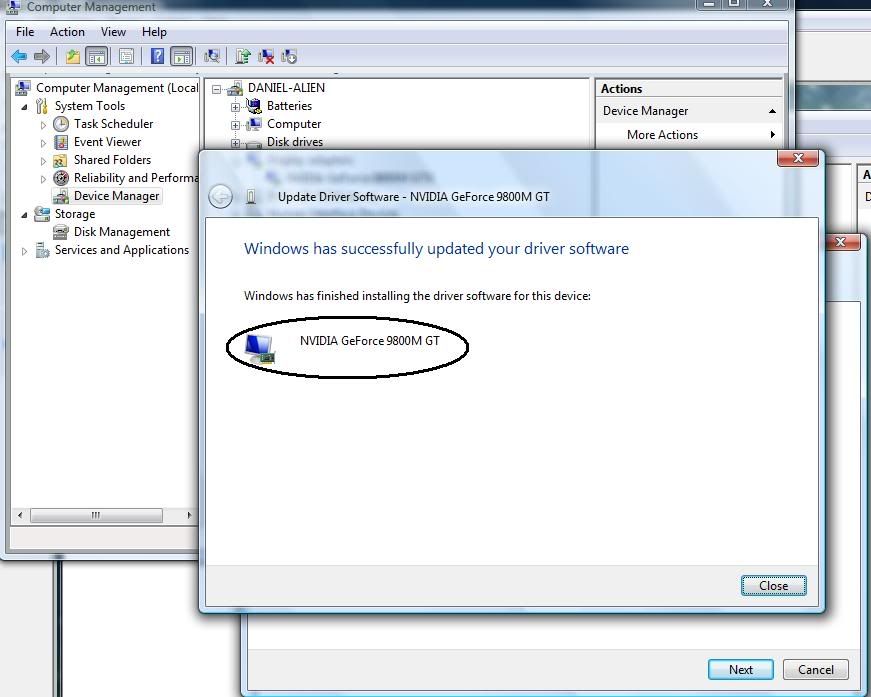
Task: Select Disk Management in the tree
Action: coord(122,232)
